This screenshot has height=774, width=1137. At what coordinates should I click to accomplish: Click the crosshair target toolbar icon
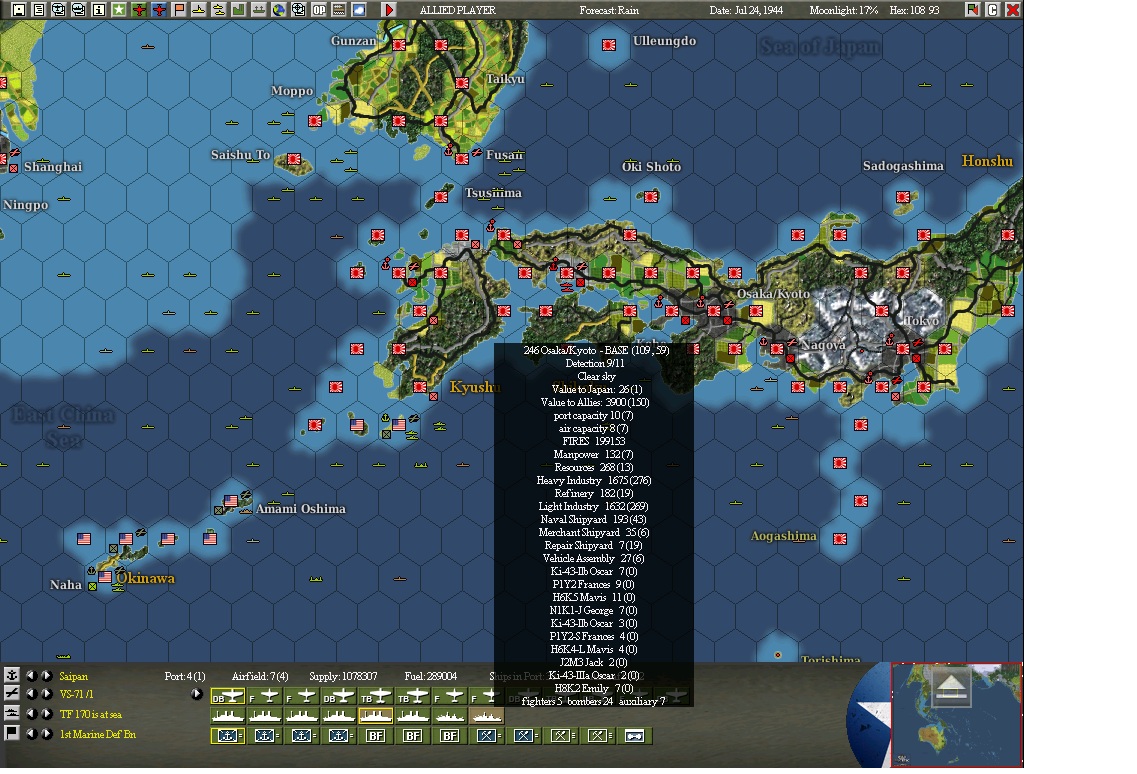pos(298,10)
